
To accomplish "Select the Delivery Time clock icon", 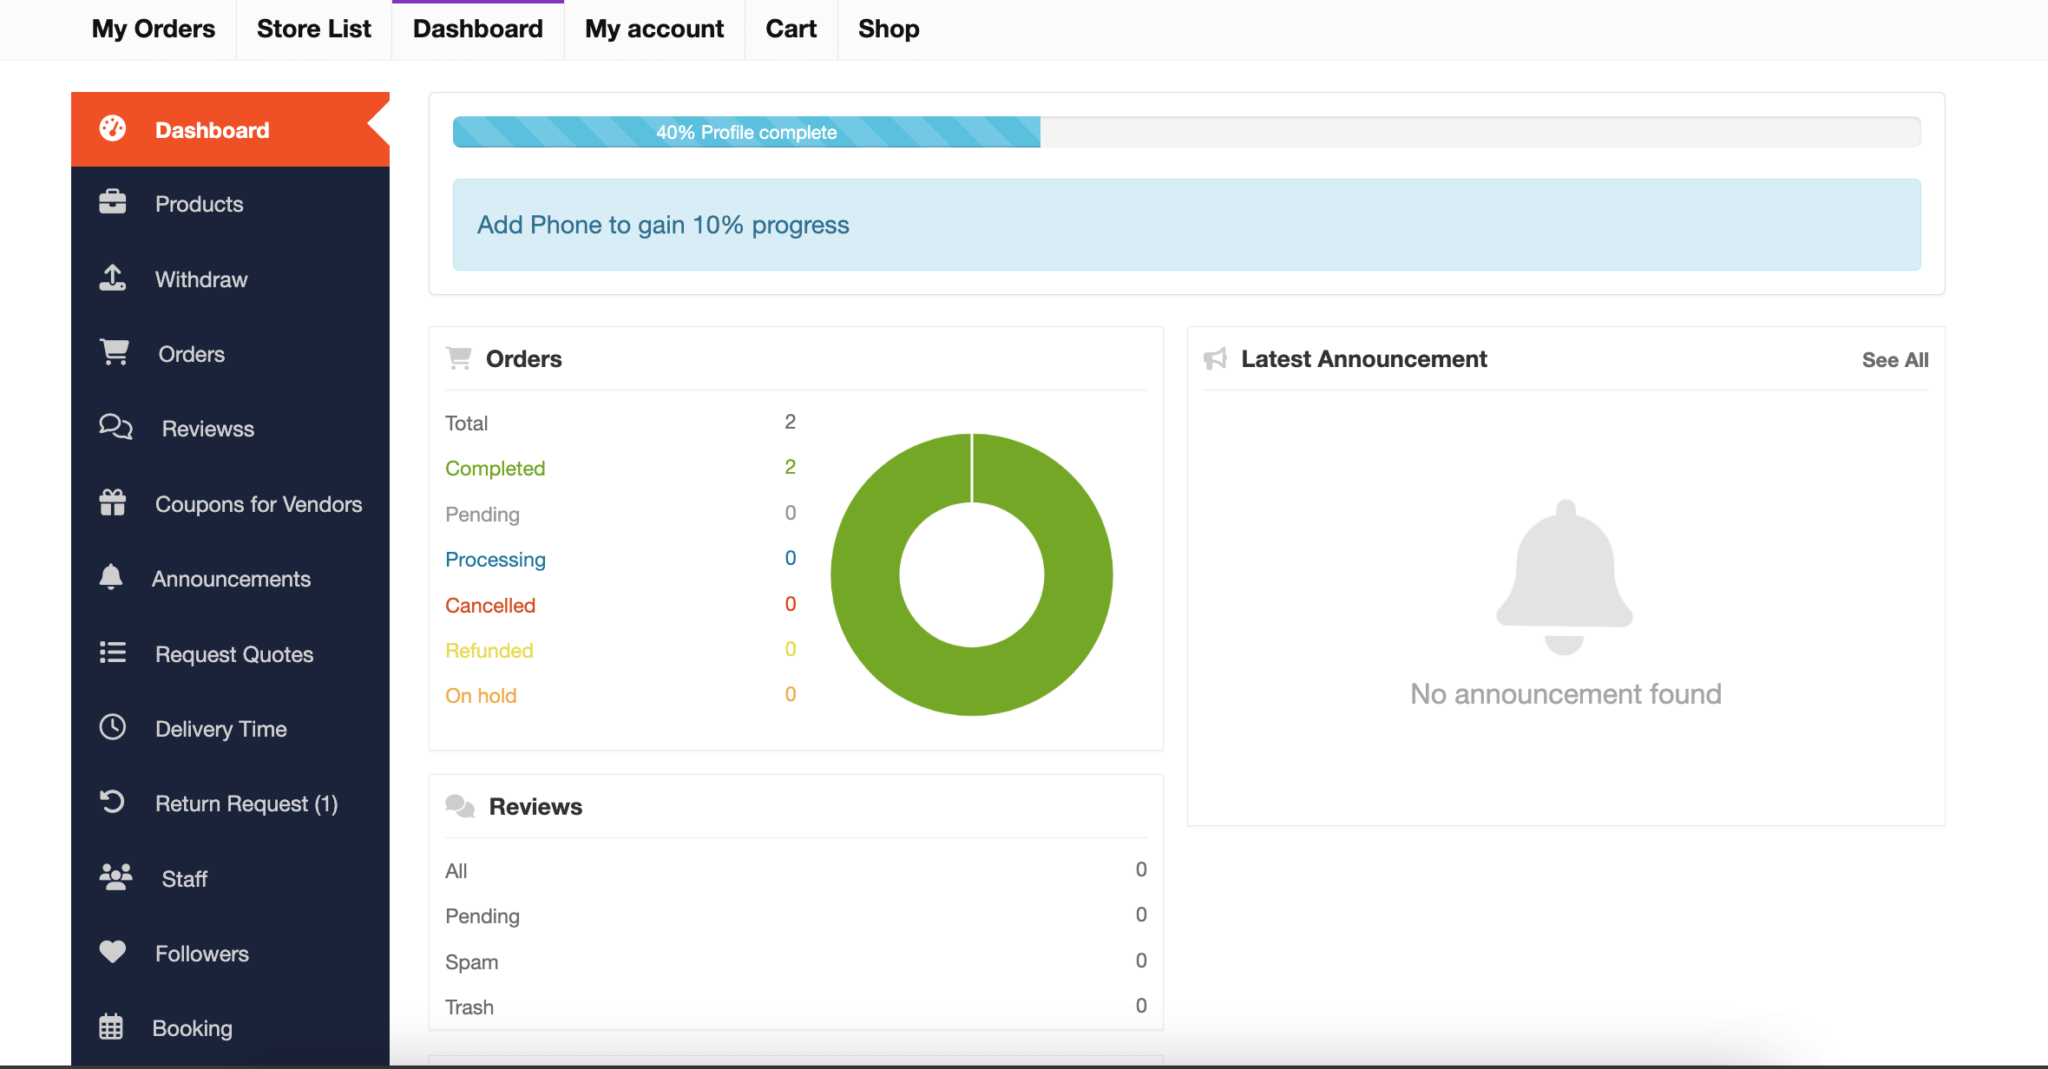I will point(112,728).
